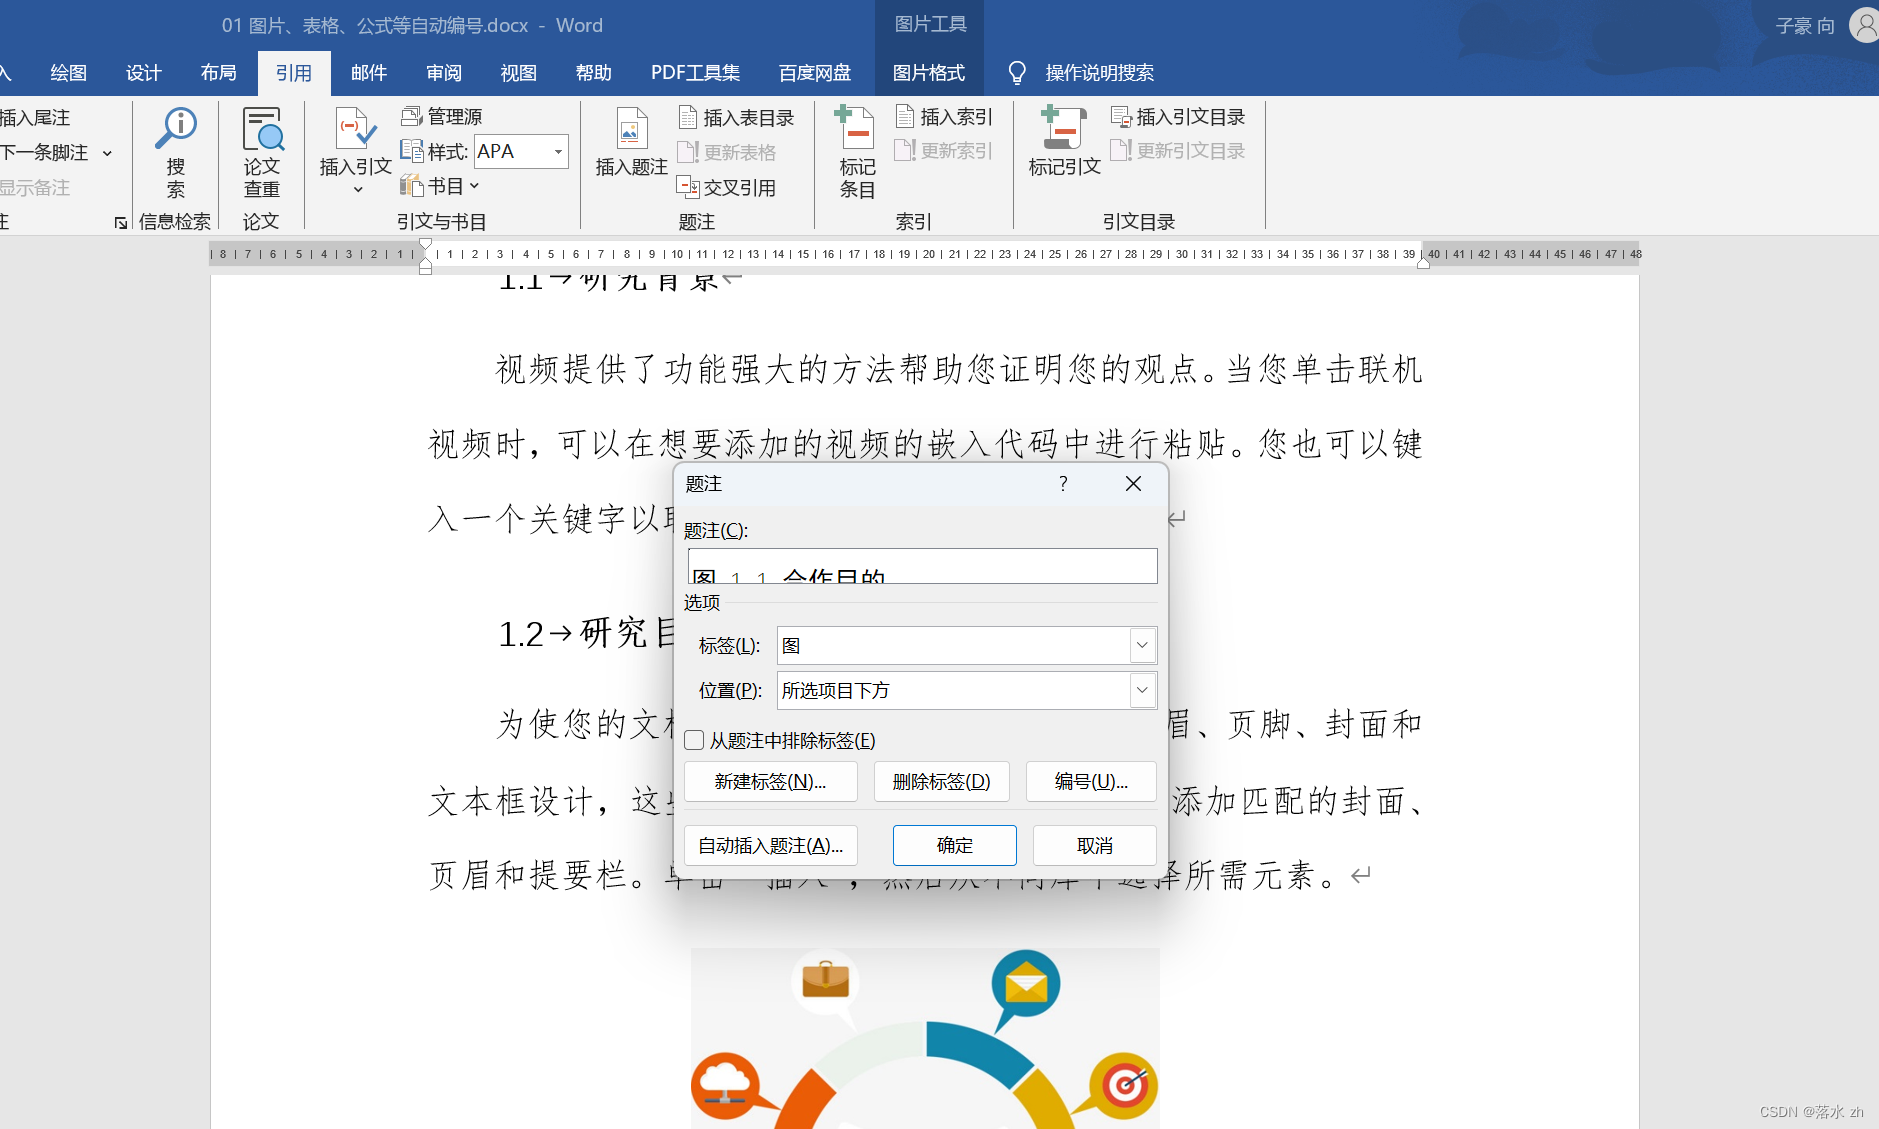The image size is (1879, 1129).
Task: Select 插入表目录 insert table of figures
Action: 736,118
